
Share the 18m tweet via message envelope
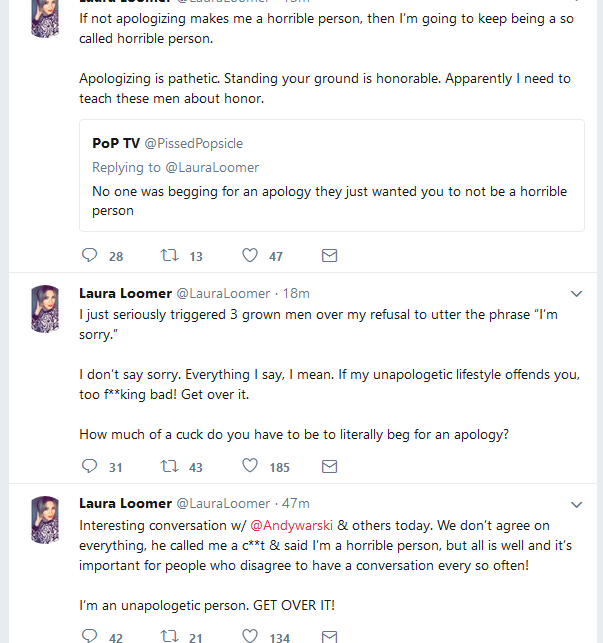coord(329,467)
